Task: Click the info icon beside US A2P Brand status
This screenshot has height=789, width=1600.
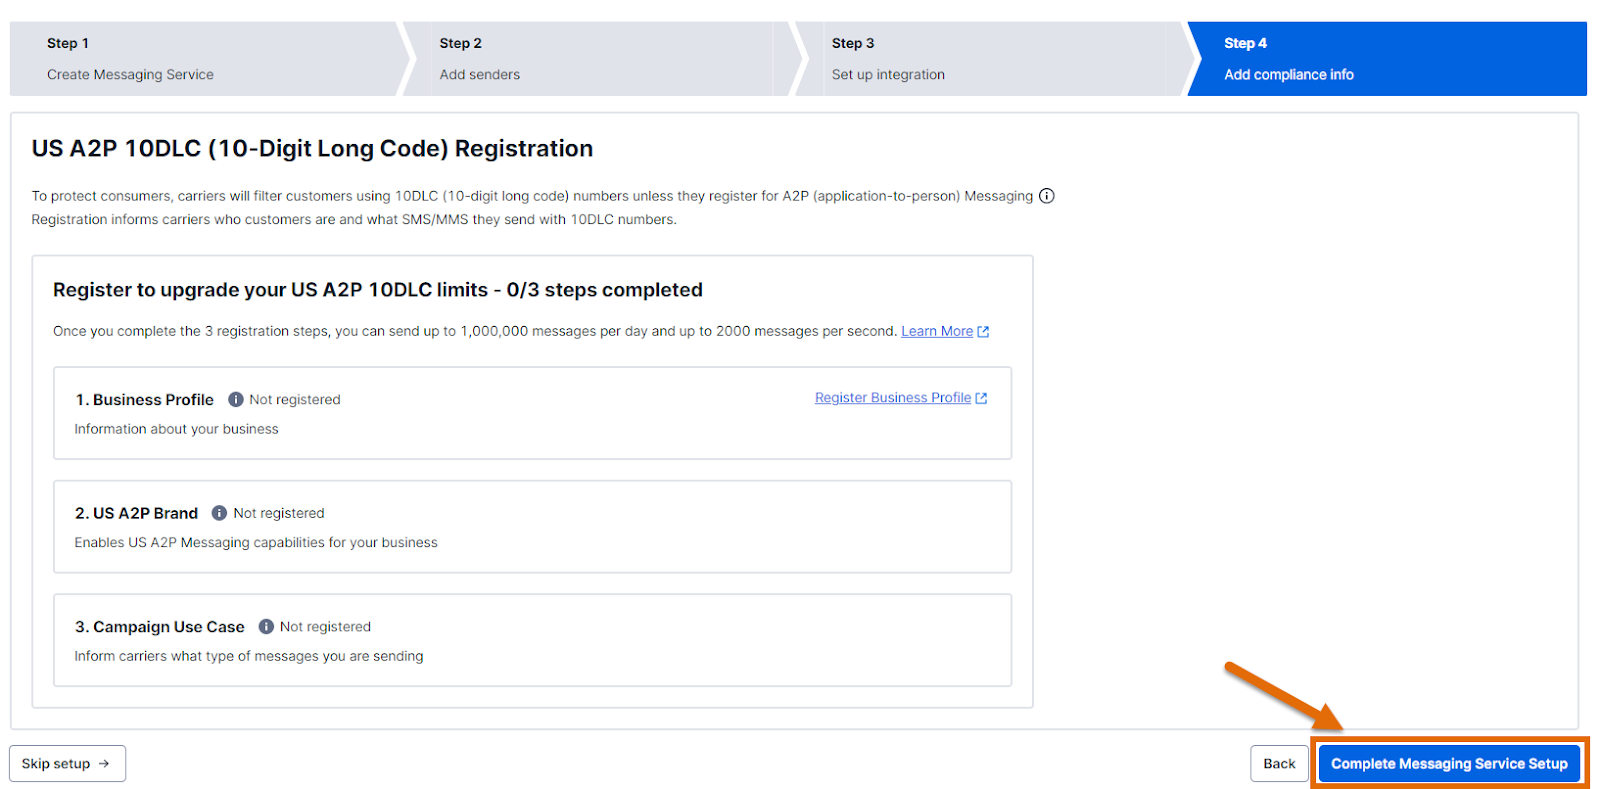Action: 219,513
